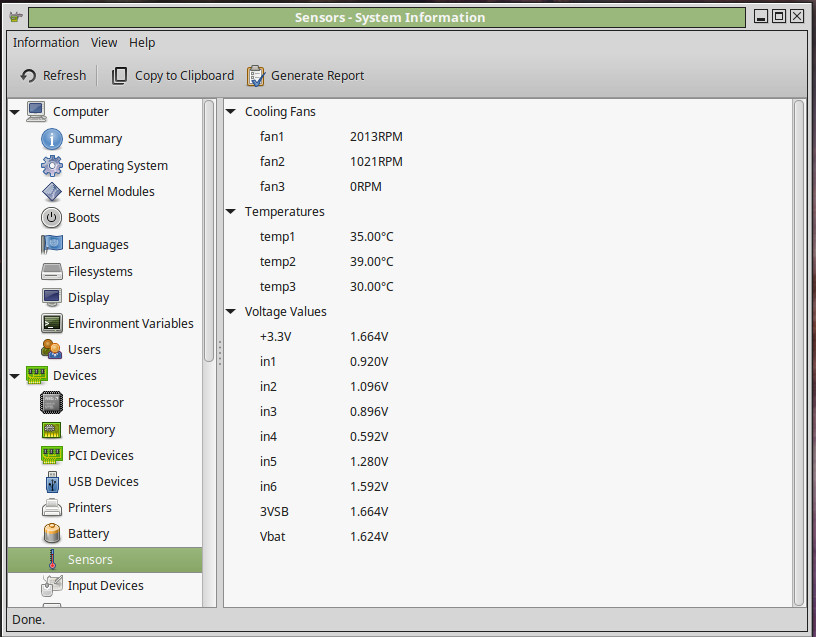Open the Battery icon in the sidebar
Screen dimensions: 816x637
(52, 534)
